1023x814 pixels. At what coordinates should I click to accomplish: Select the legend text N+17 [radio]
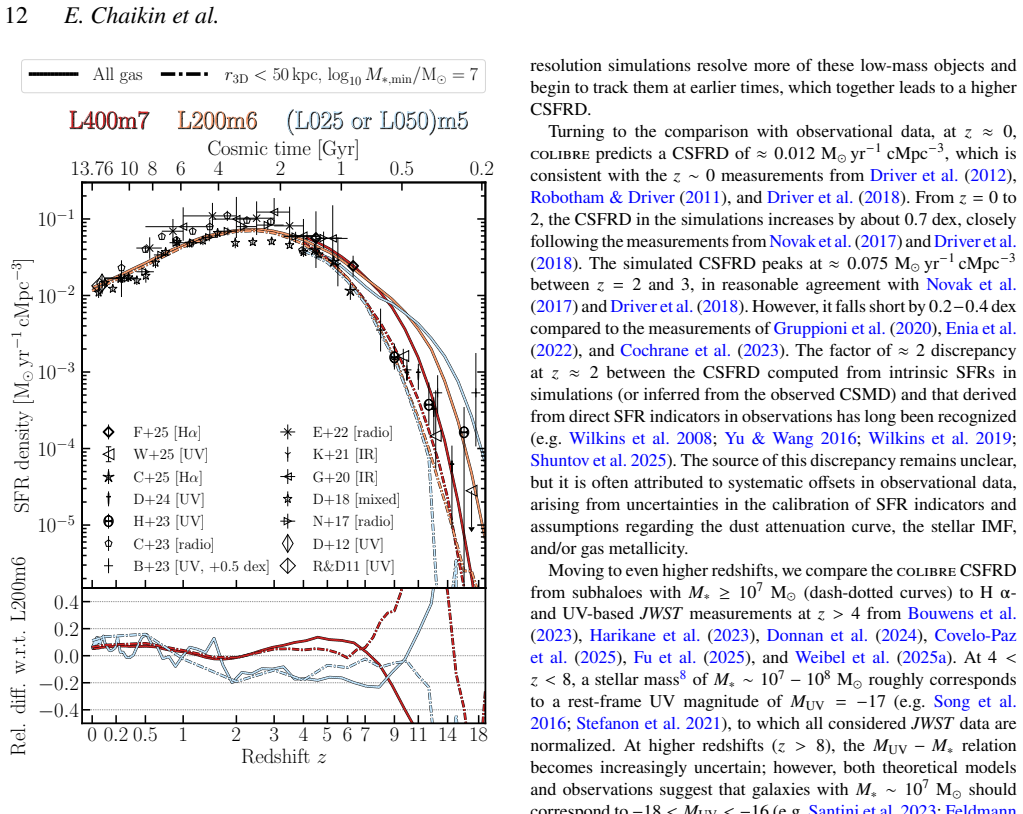coord(353,522)
